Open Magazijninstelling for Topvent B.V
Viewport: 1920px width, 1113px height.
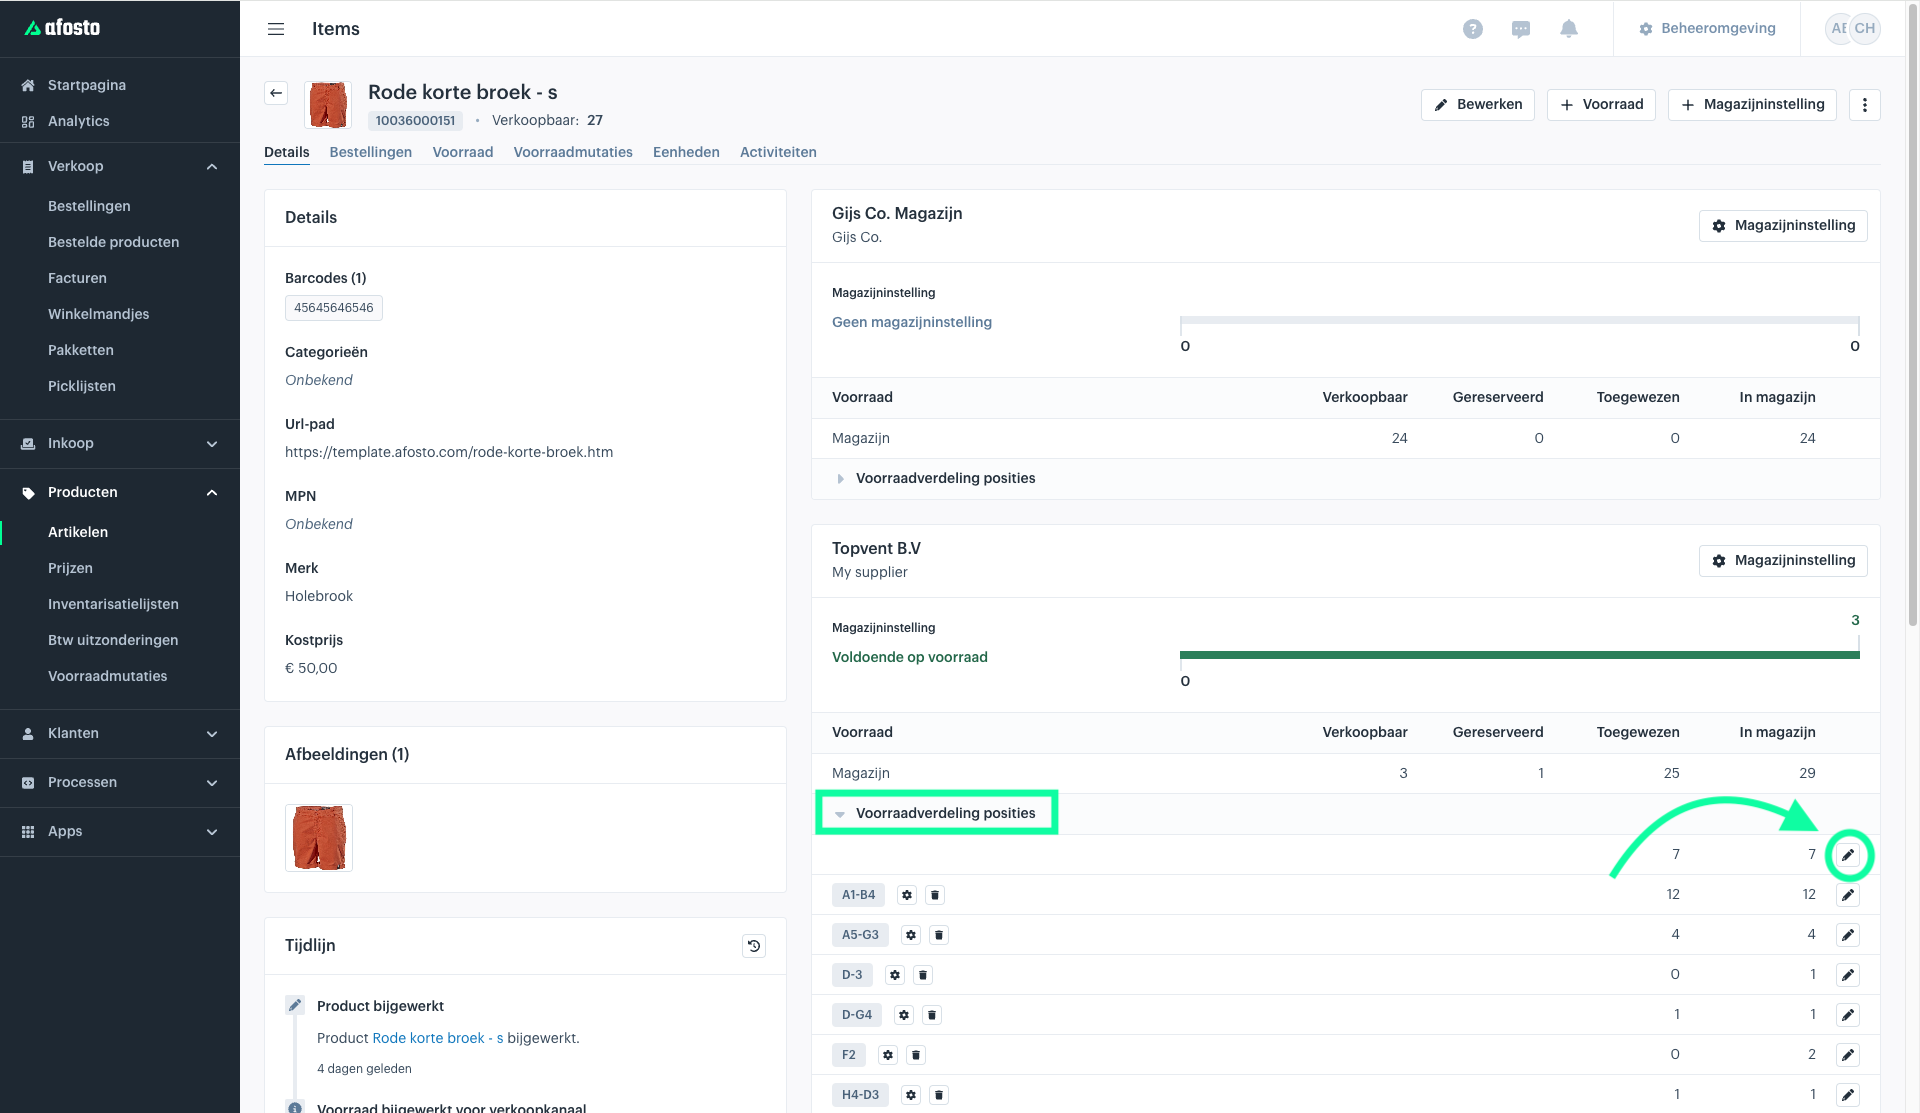[1783, 561]
